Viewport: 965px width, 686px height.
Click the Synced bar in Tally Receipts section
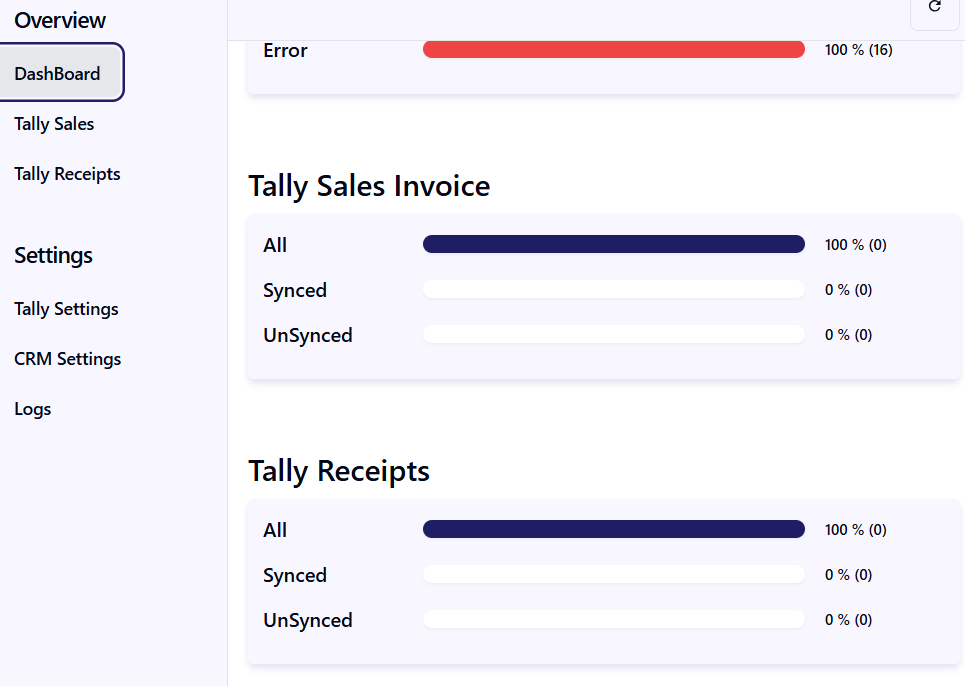coord(613,575)
